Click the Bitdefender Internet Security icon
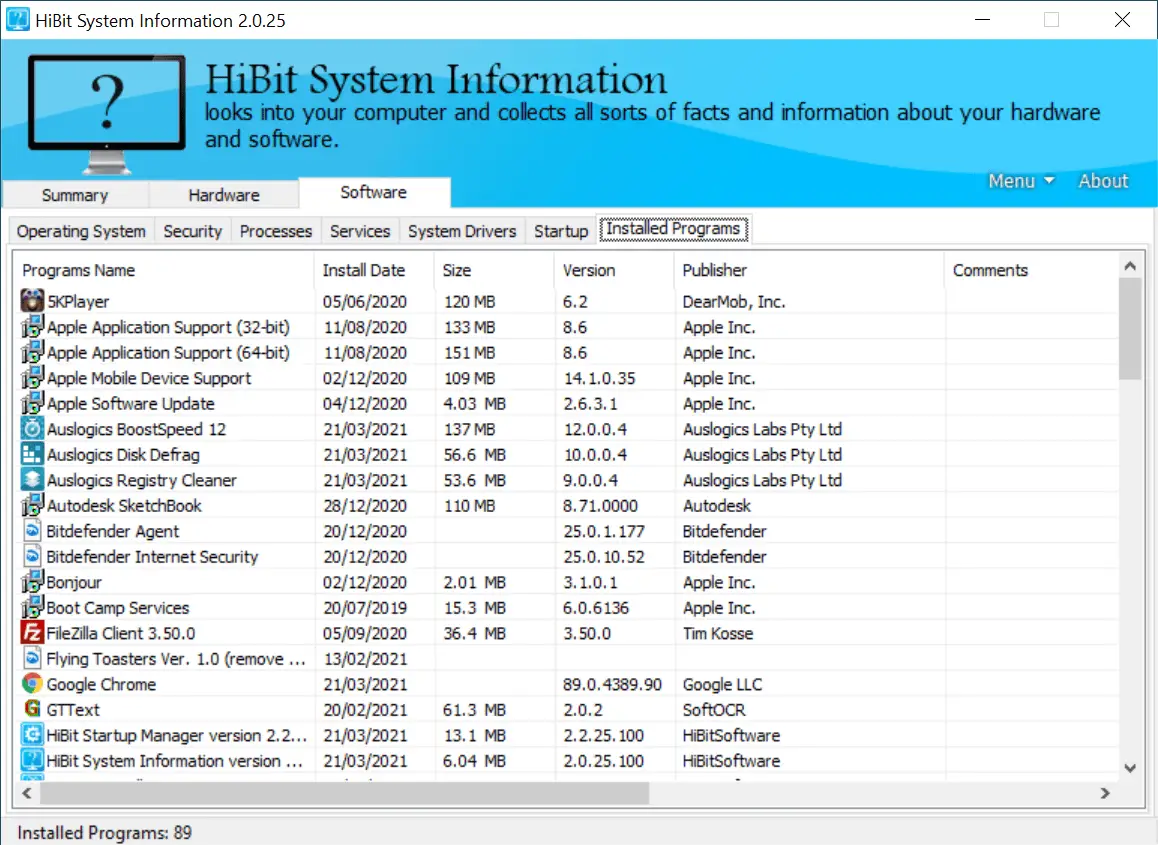The height and width of the screenshot is (845, 1158). [x=32, y=556]
